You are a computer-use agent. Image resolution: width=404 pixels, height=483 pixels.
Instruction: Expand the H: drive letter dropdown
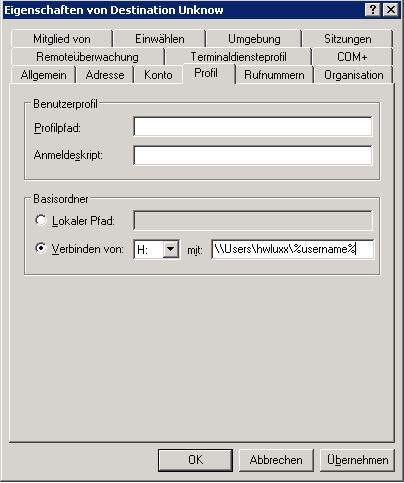pyautogui.click(x=170, y=249)
